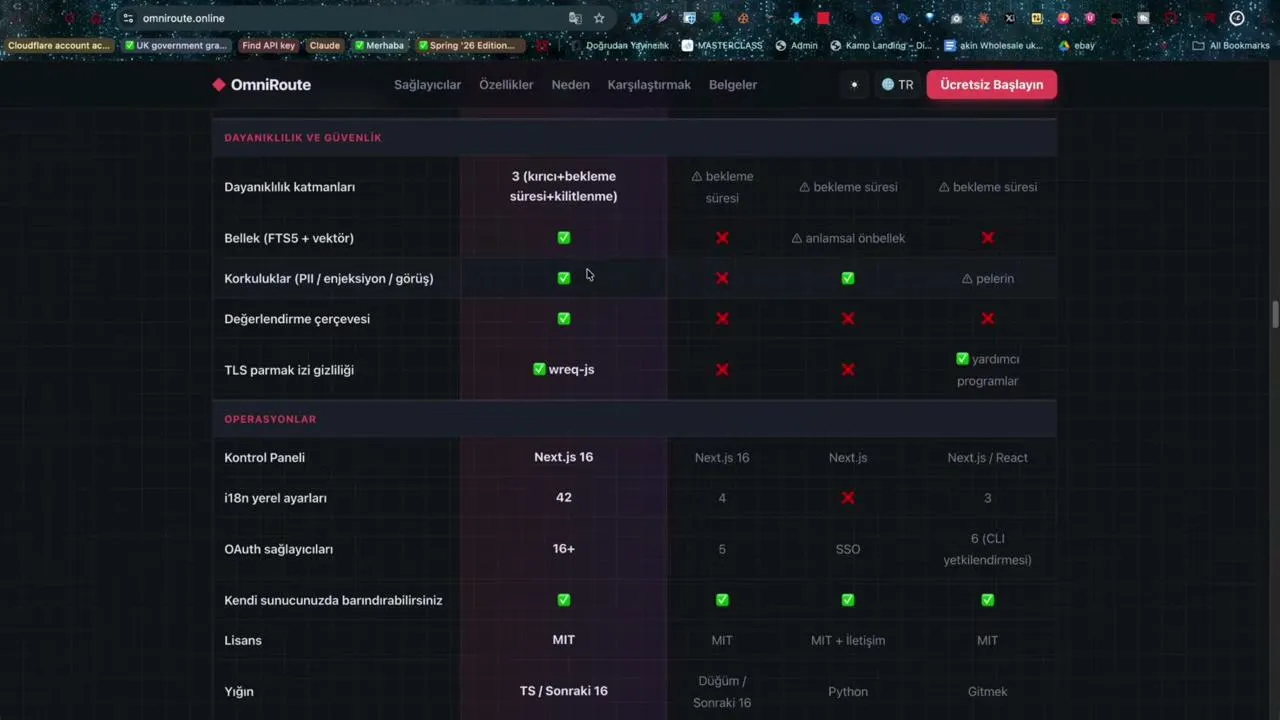
Task: Click the i18n yerel ayarları row label
Action: coord(276,498)
